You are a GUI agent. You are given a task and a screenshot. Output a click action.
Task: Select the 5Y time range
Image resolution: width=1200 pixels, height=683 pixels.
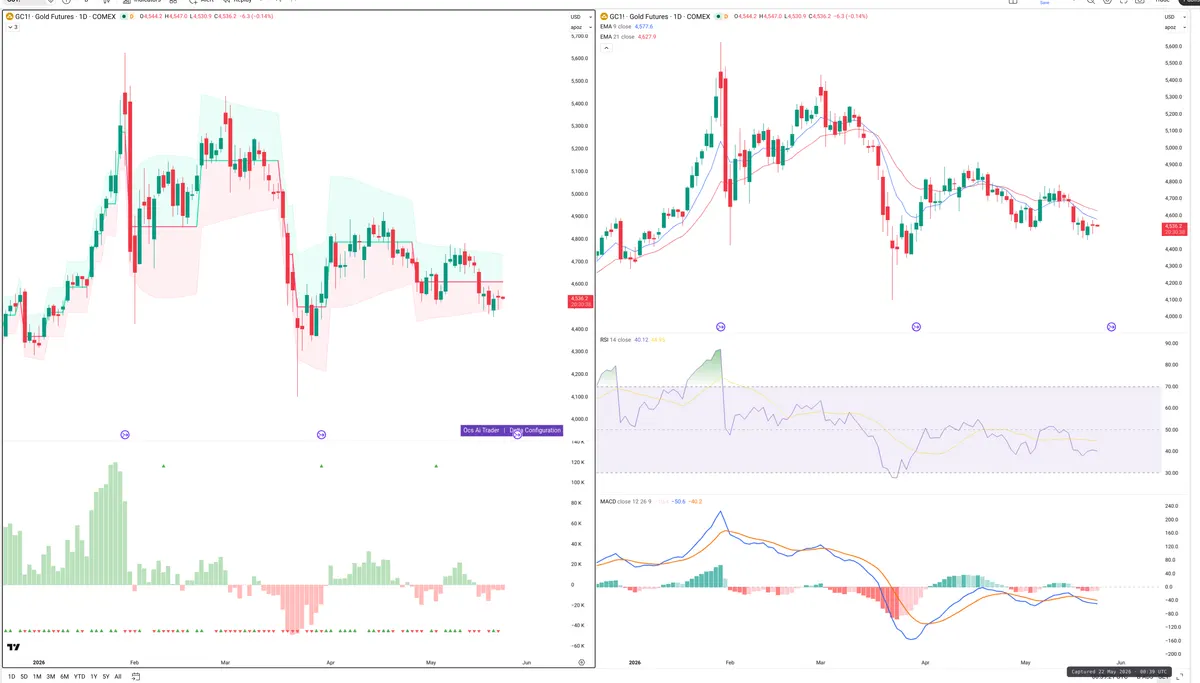tap(106, 677)
